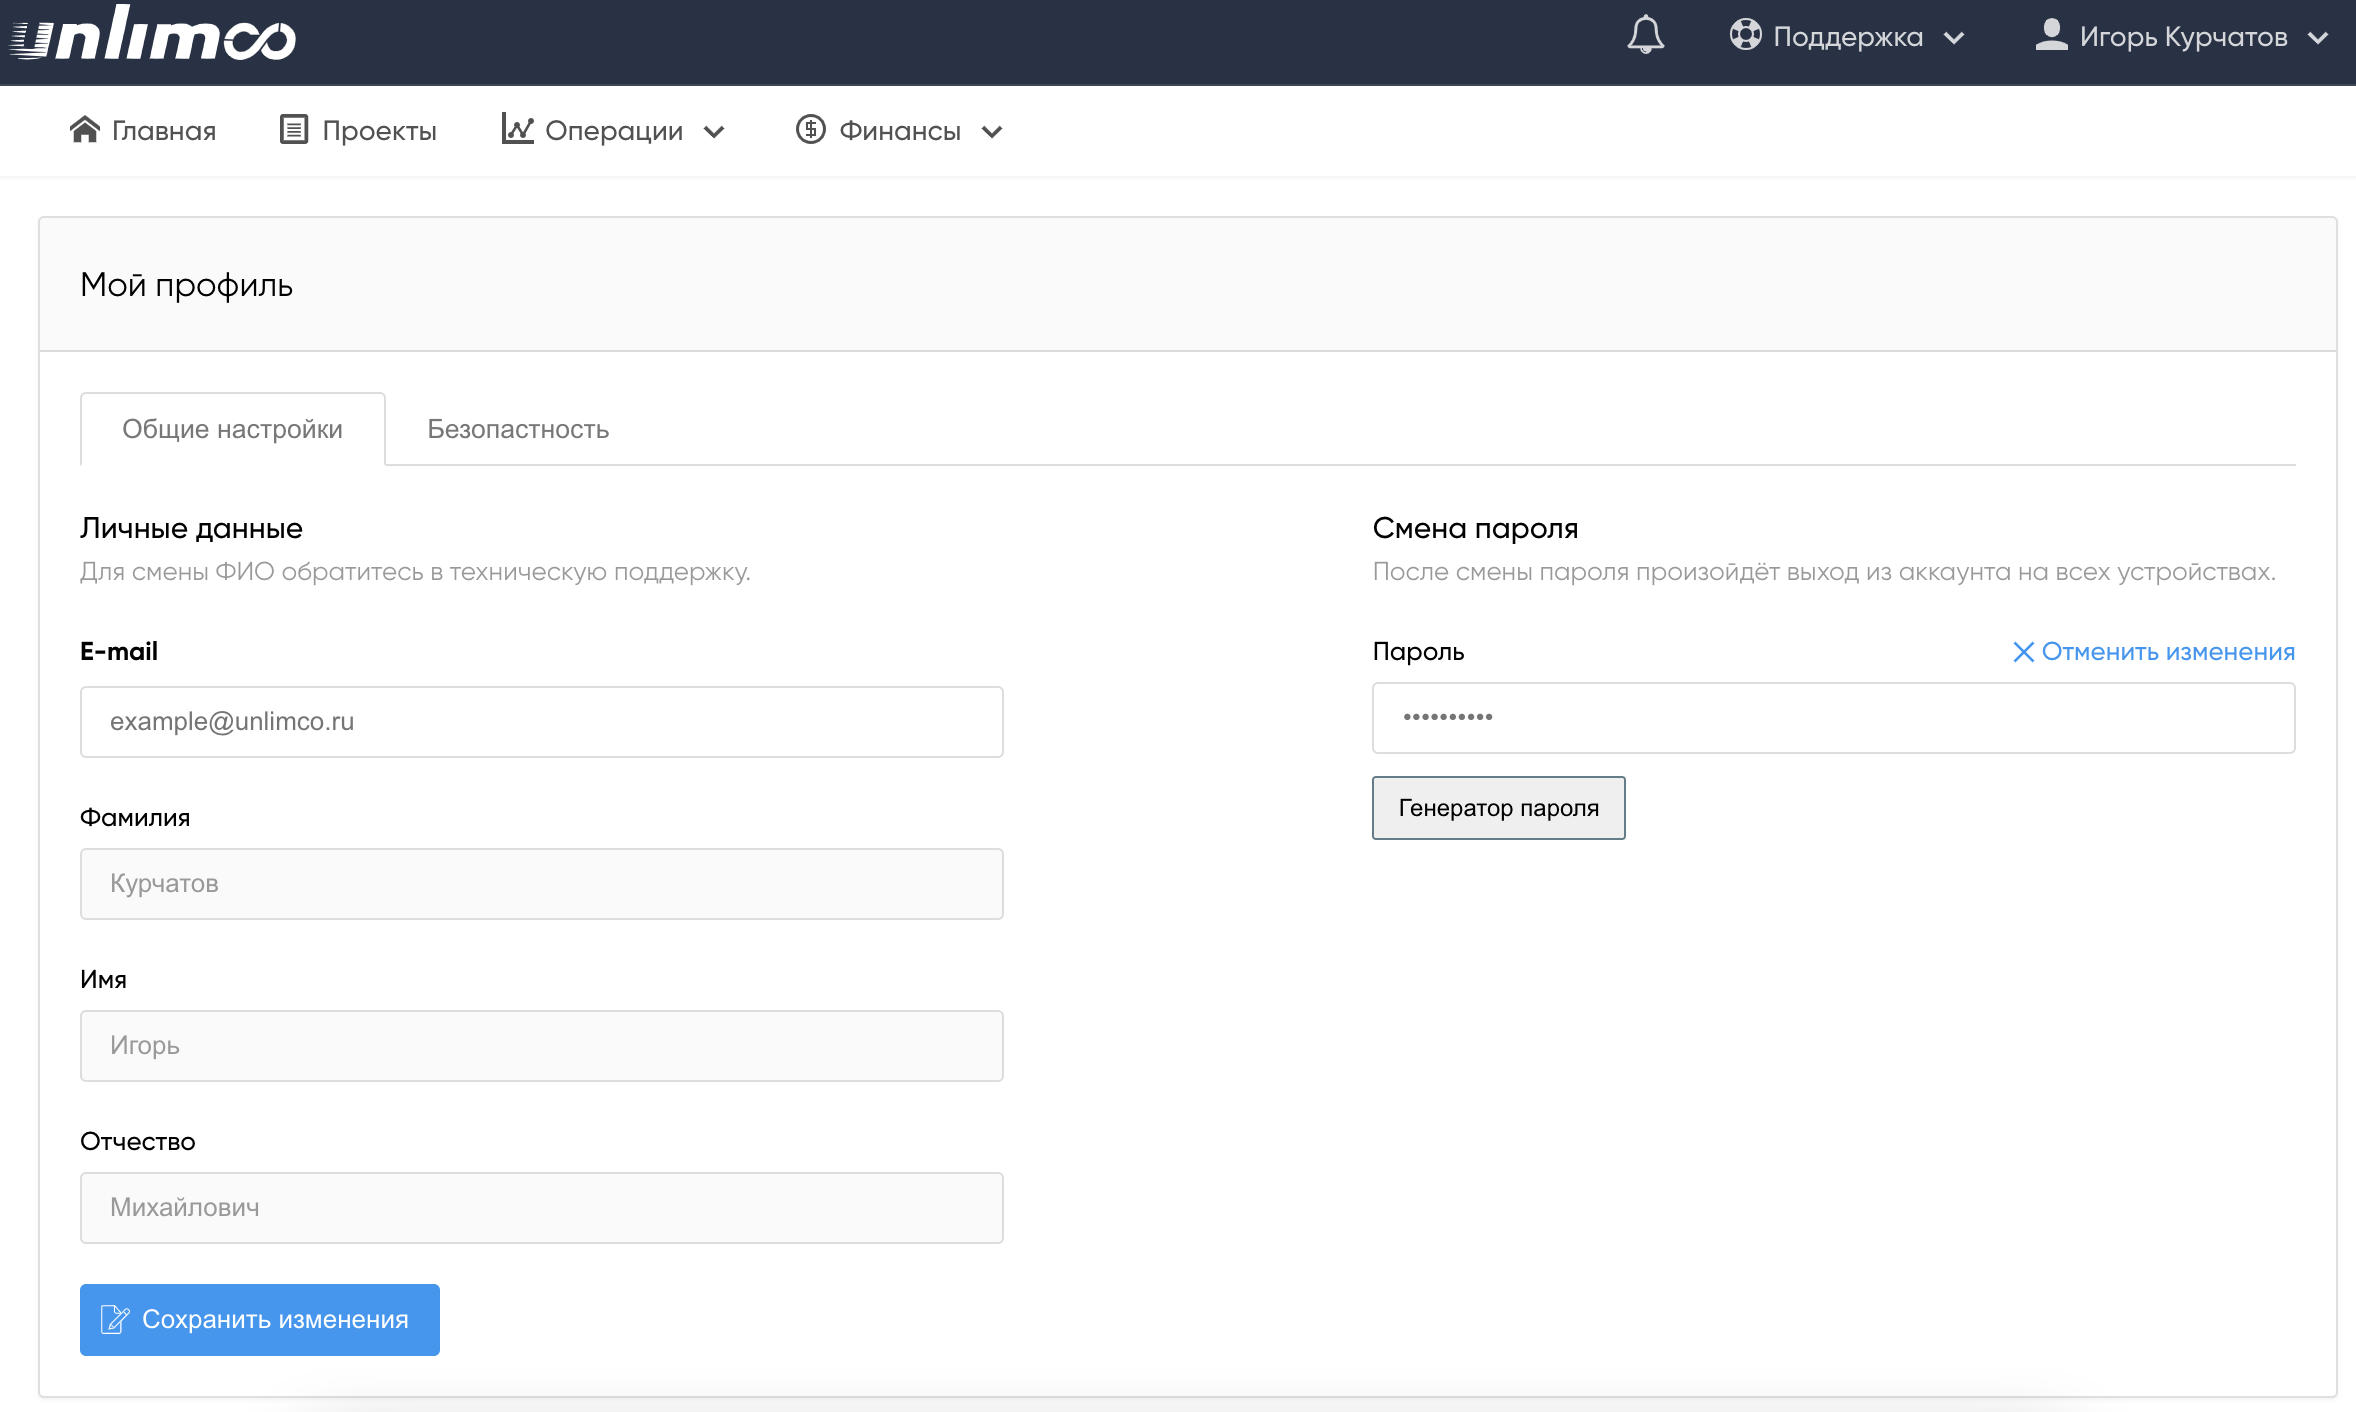Click the Сохранить изменения button
This screenshot has height=1412, width=2356.
(260, 1320)
